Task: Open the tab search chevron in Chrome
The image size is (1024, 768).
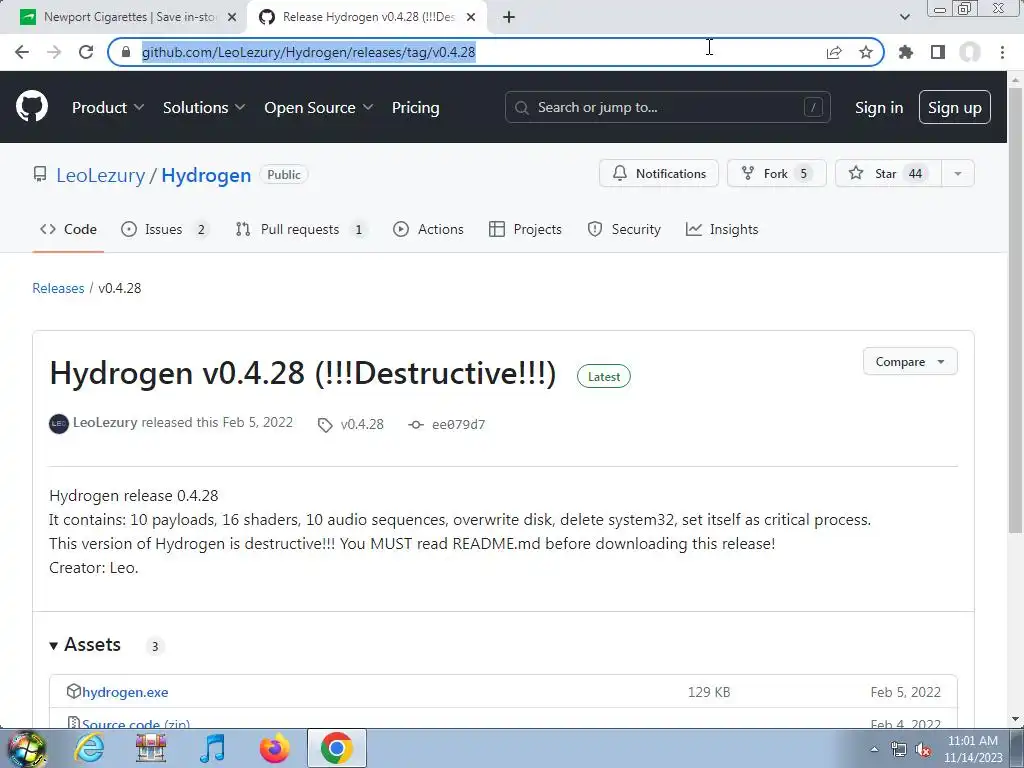Action: [x=904, y=17]
